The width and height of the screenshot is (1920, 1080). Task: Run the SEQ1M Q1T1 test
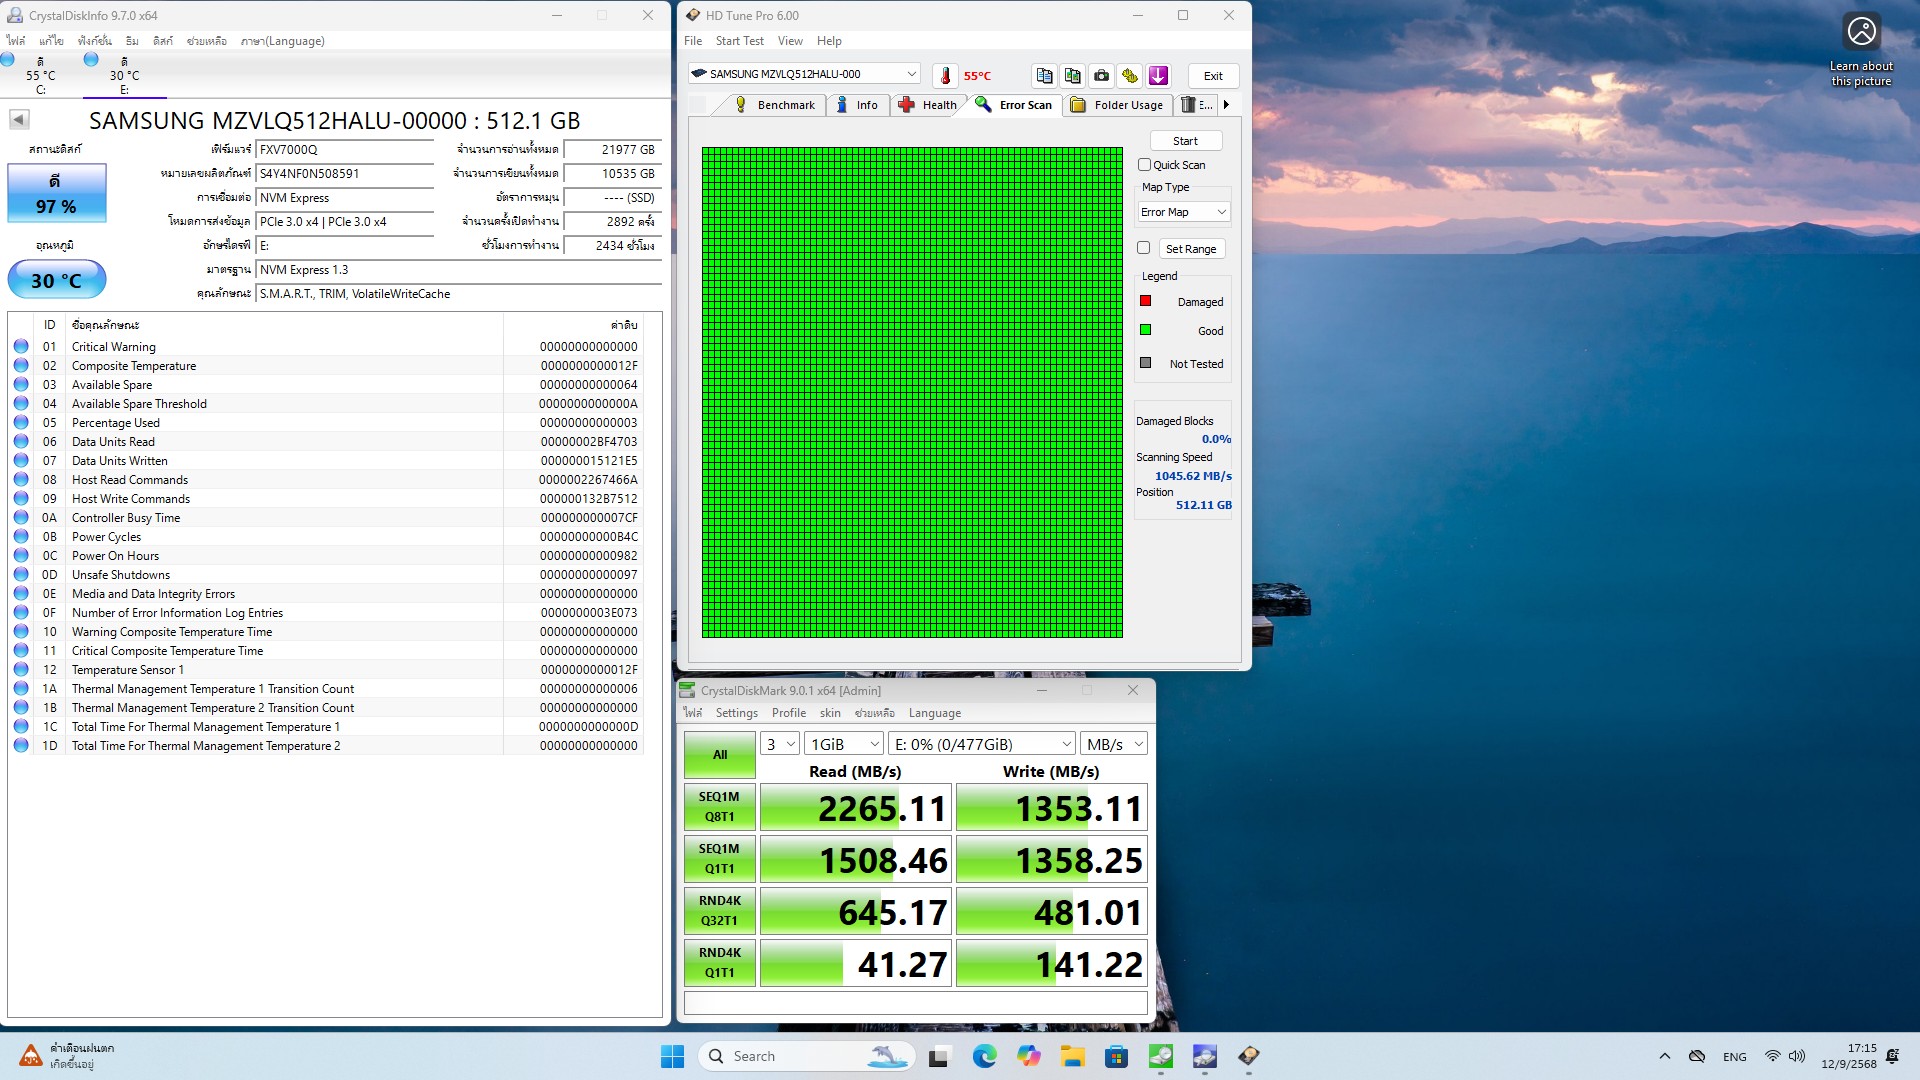(x=719, y=859)
